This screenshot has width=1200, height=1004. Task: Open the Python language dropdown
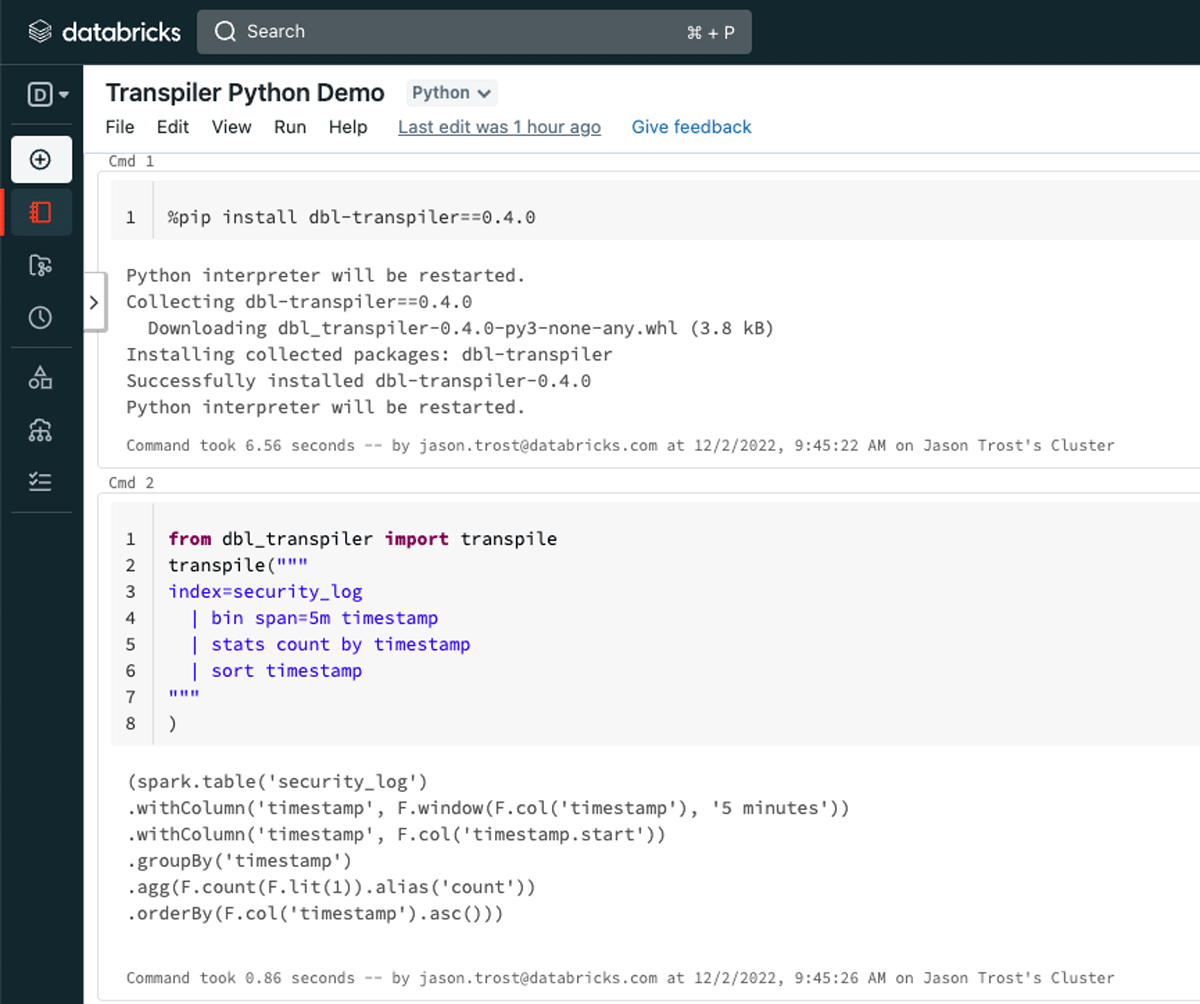(x=451, y=93)
